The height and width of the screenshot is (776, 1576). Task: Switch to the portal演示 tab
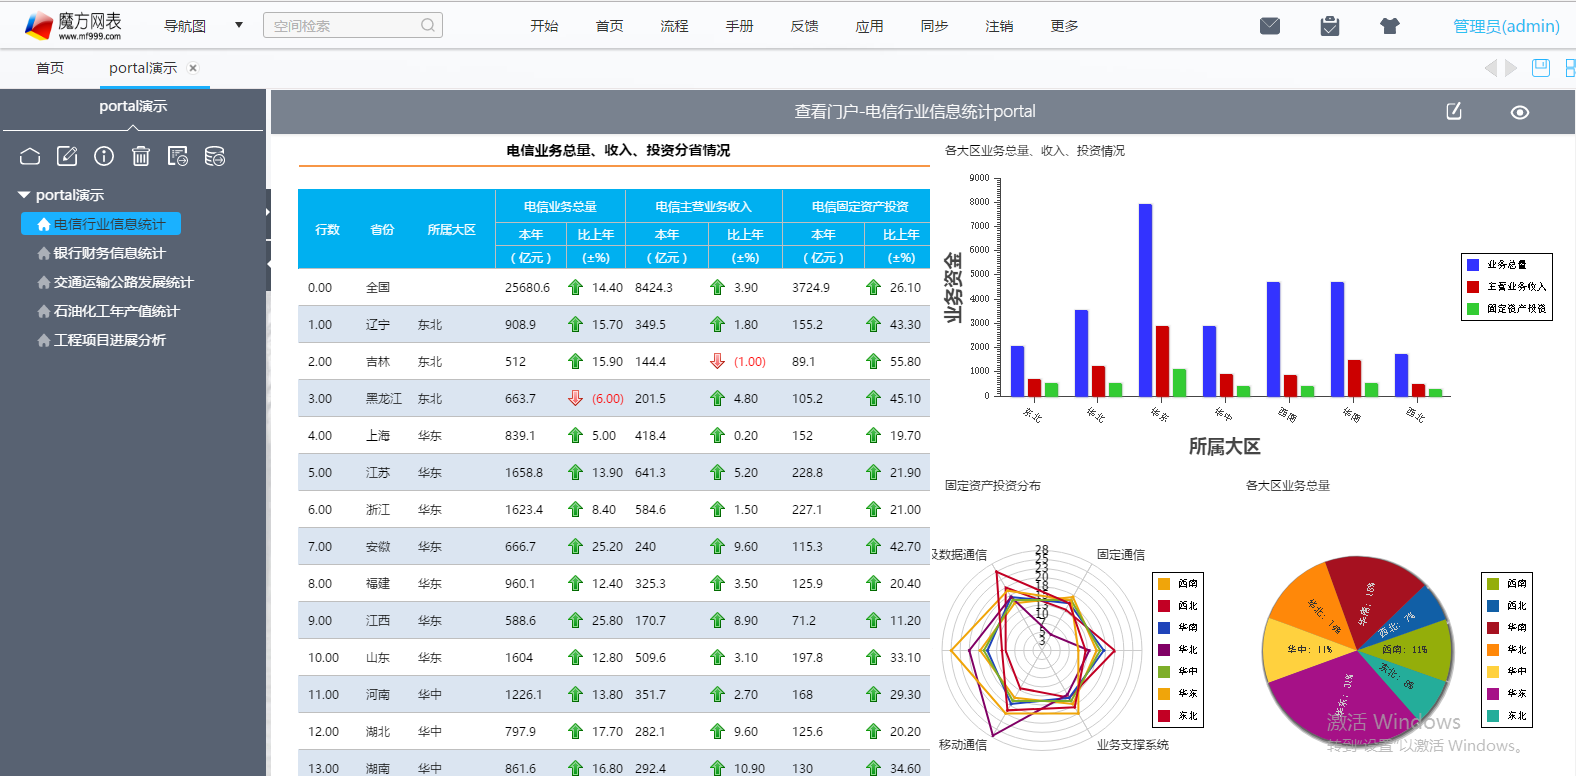(143, 68)
